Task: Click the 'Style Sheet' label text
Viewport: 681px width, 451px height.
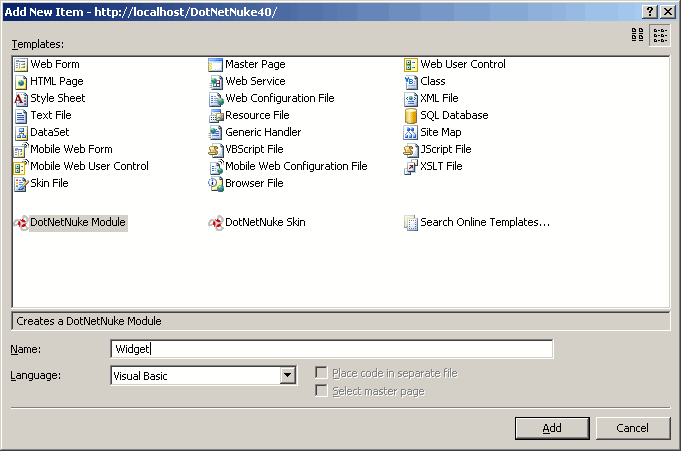Action: coord(58,98)
